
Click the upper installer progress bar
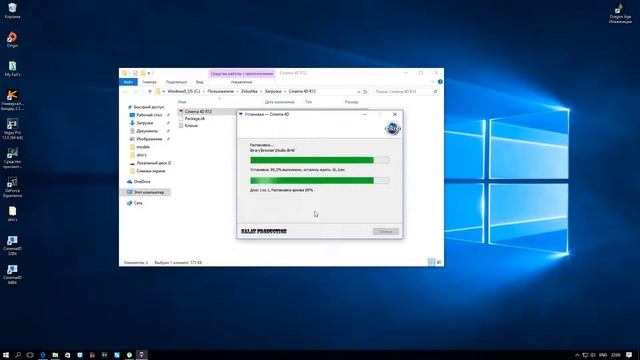click(320, 160)
